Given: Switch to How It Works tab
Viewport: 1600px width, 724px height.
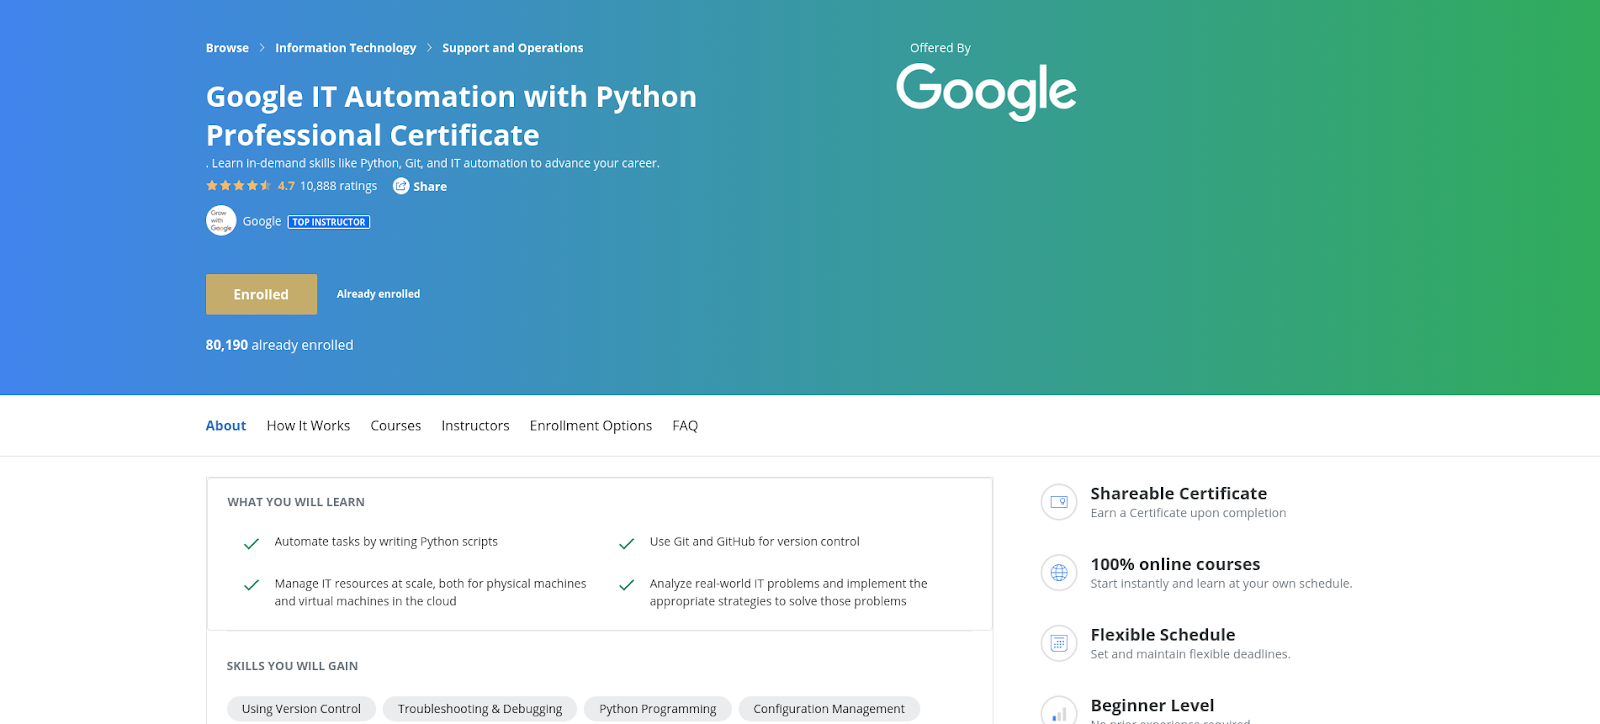Looking at the screenshot, I should click(x=308, y=426).
